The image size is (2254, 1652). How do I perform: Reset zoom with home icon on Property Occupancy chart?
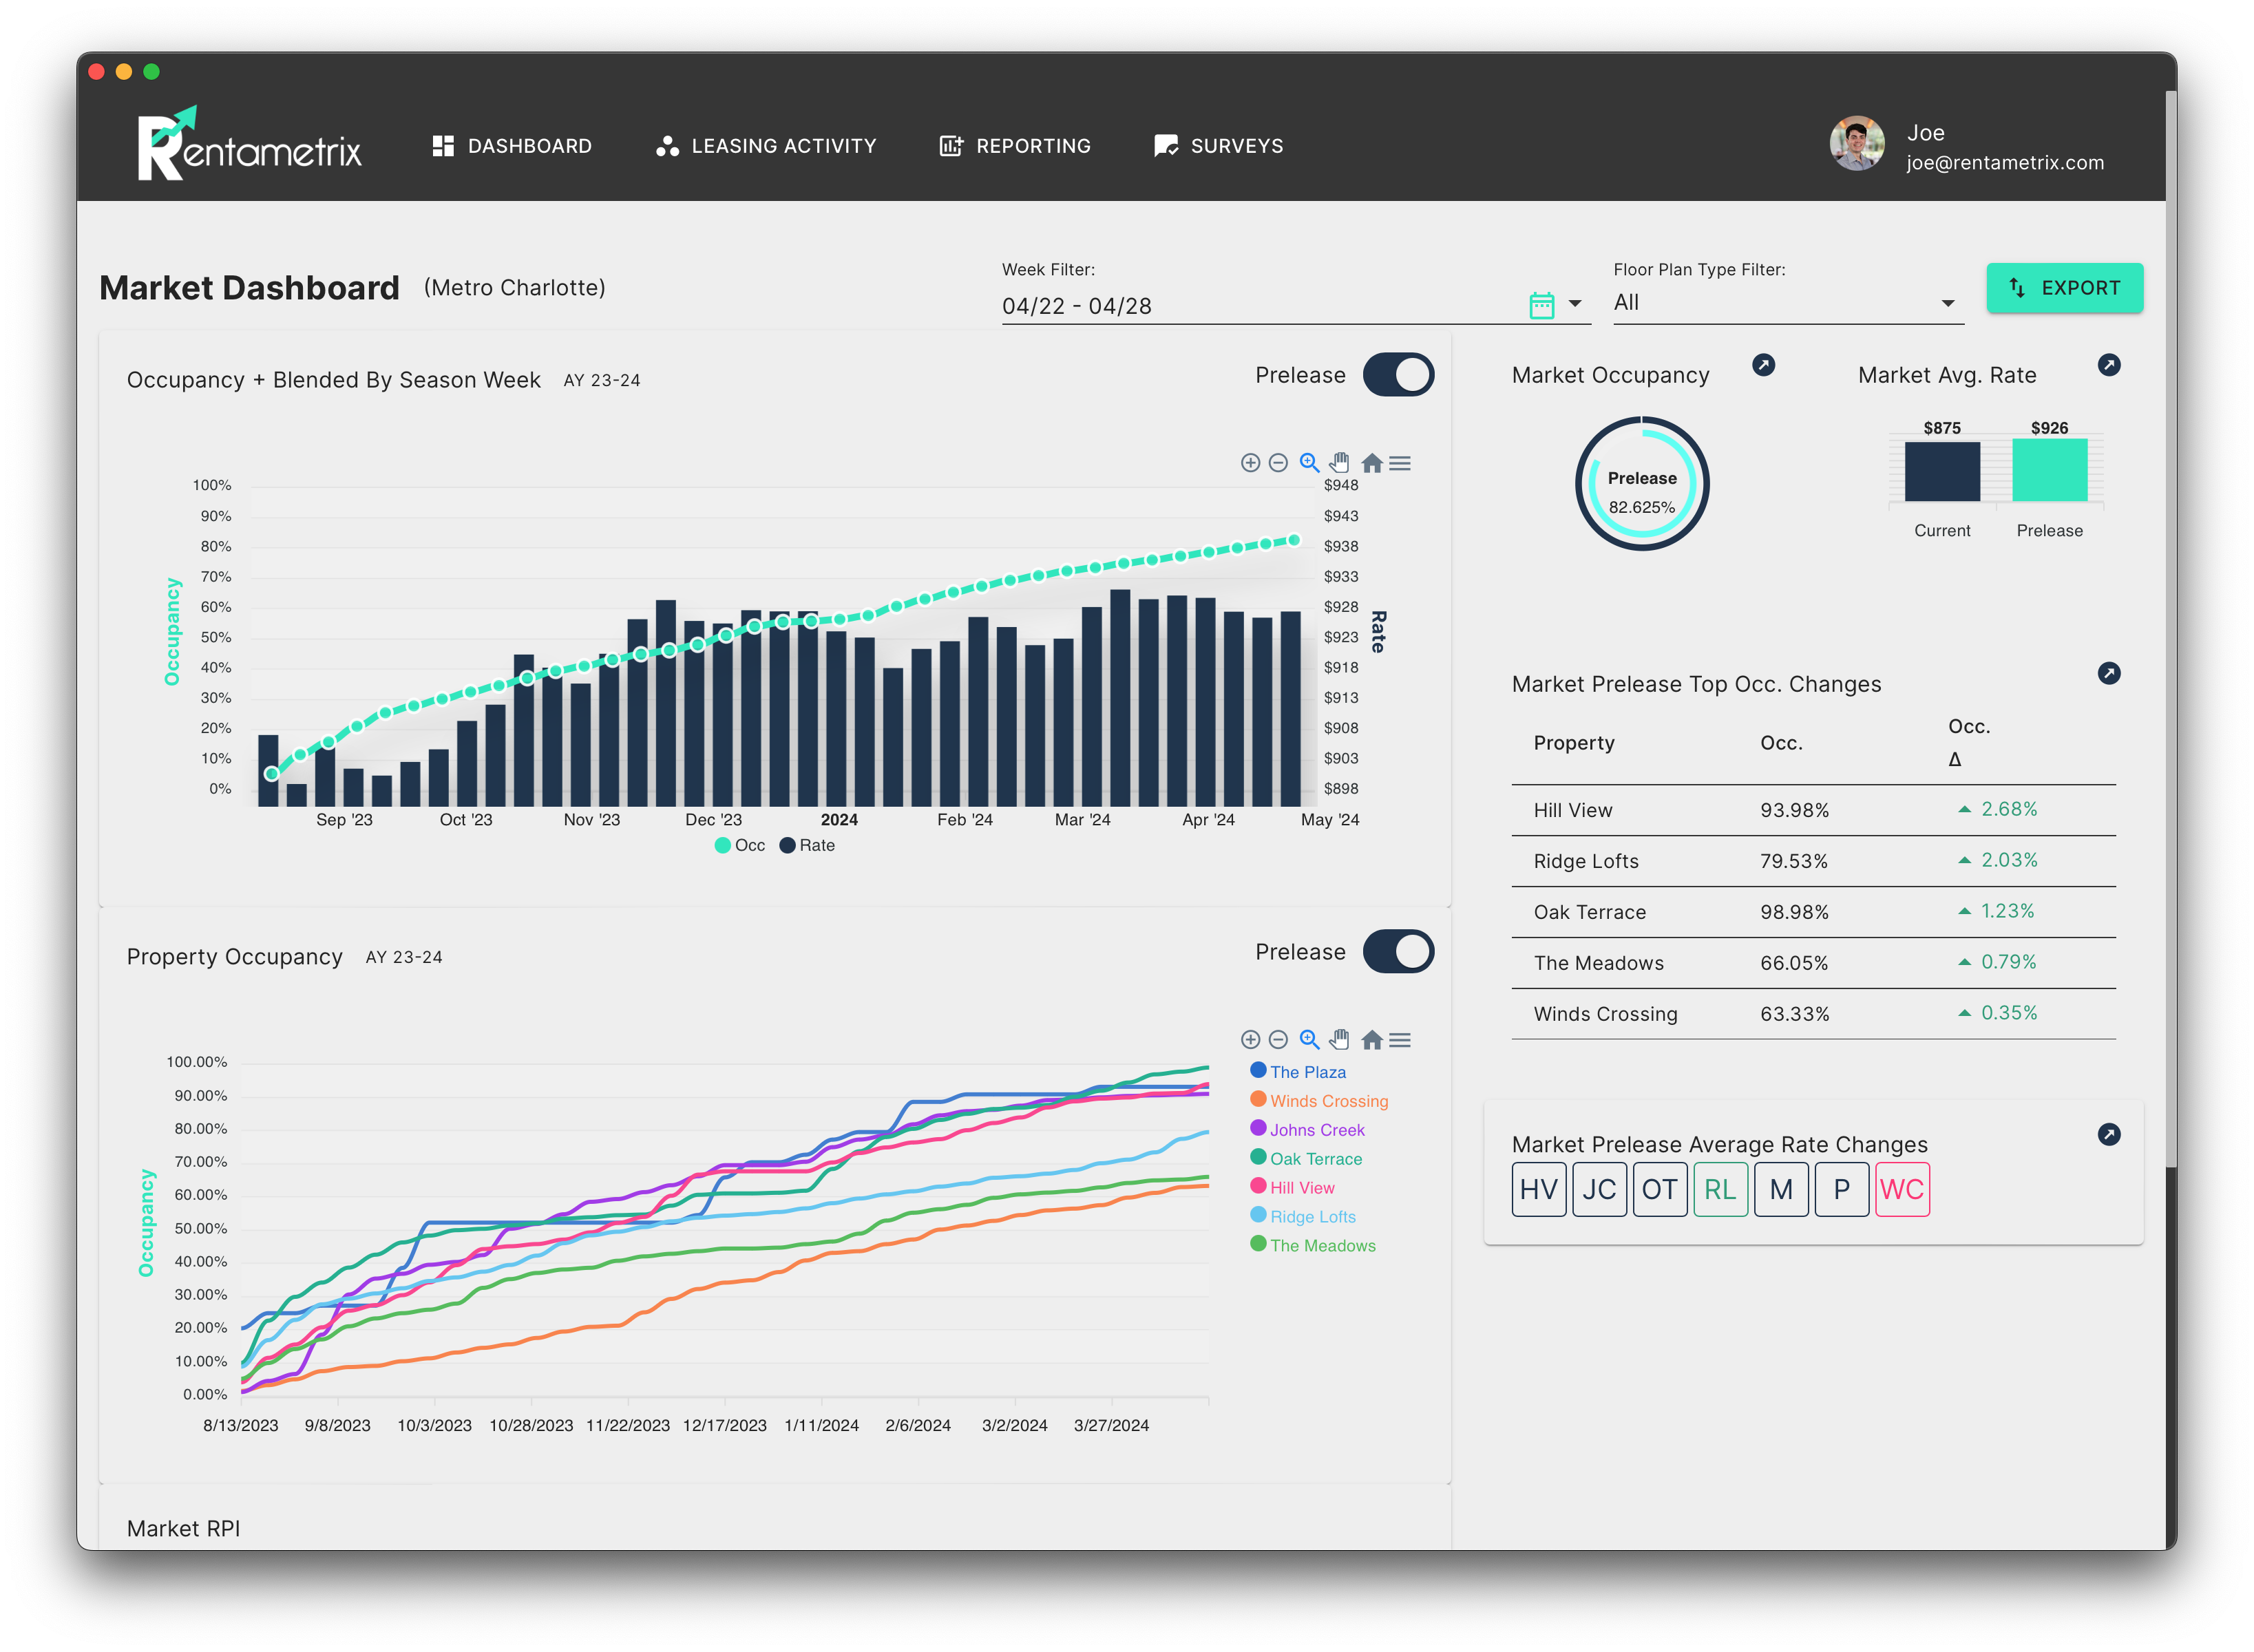click(1372, 1040)
